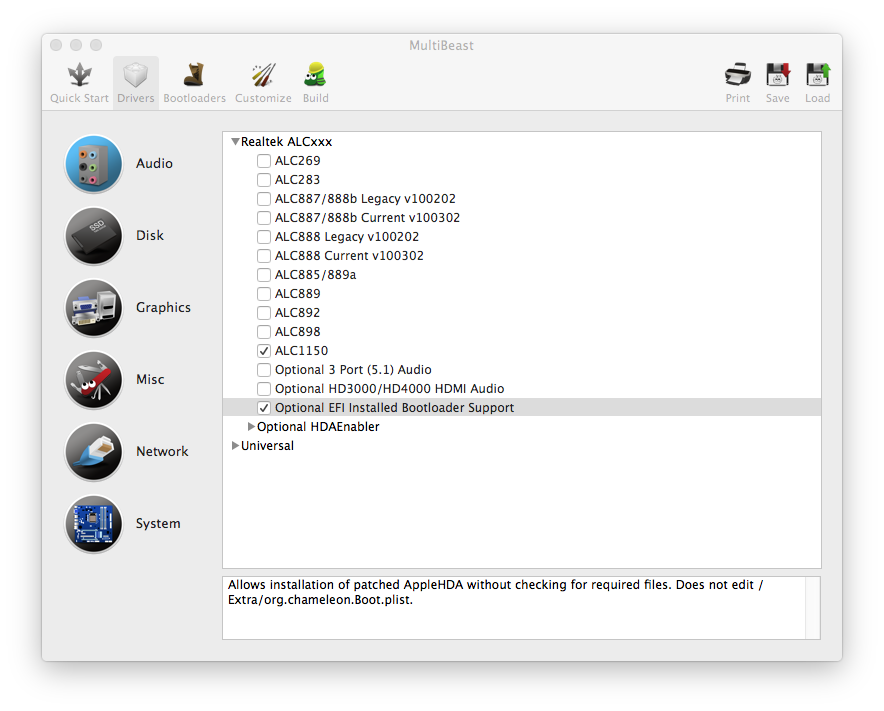Click the description box scrollbar
The height and width of the screenshot is (711, 884).
[812, 608]
